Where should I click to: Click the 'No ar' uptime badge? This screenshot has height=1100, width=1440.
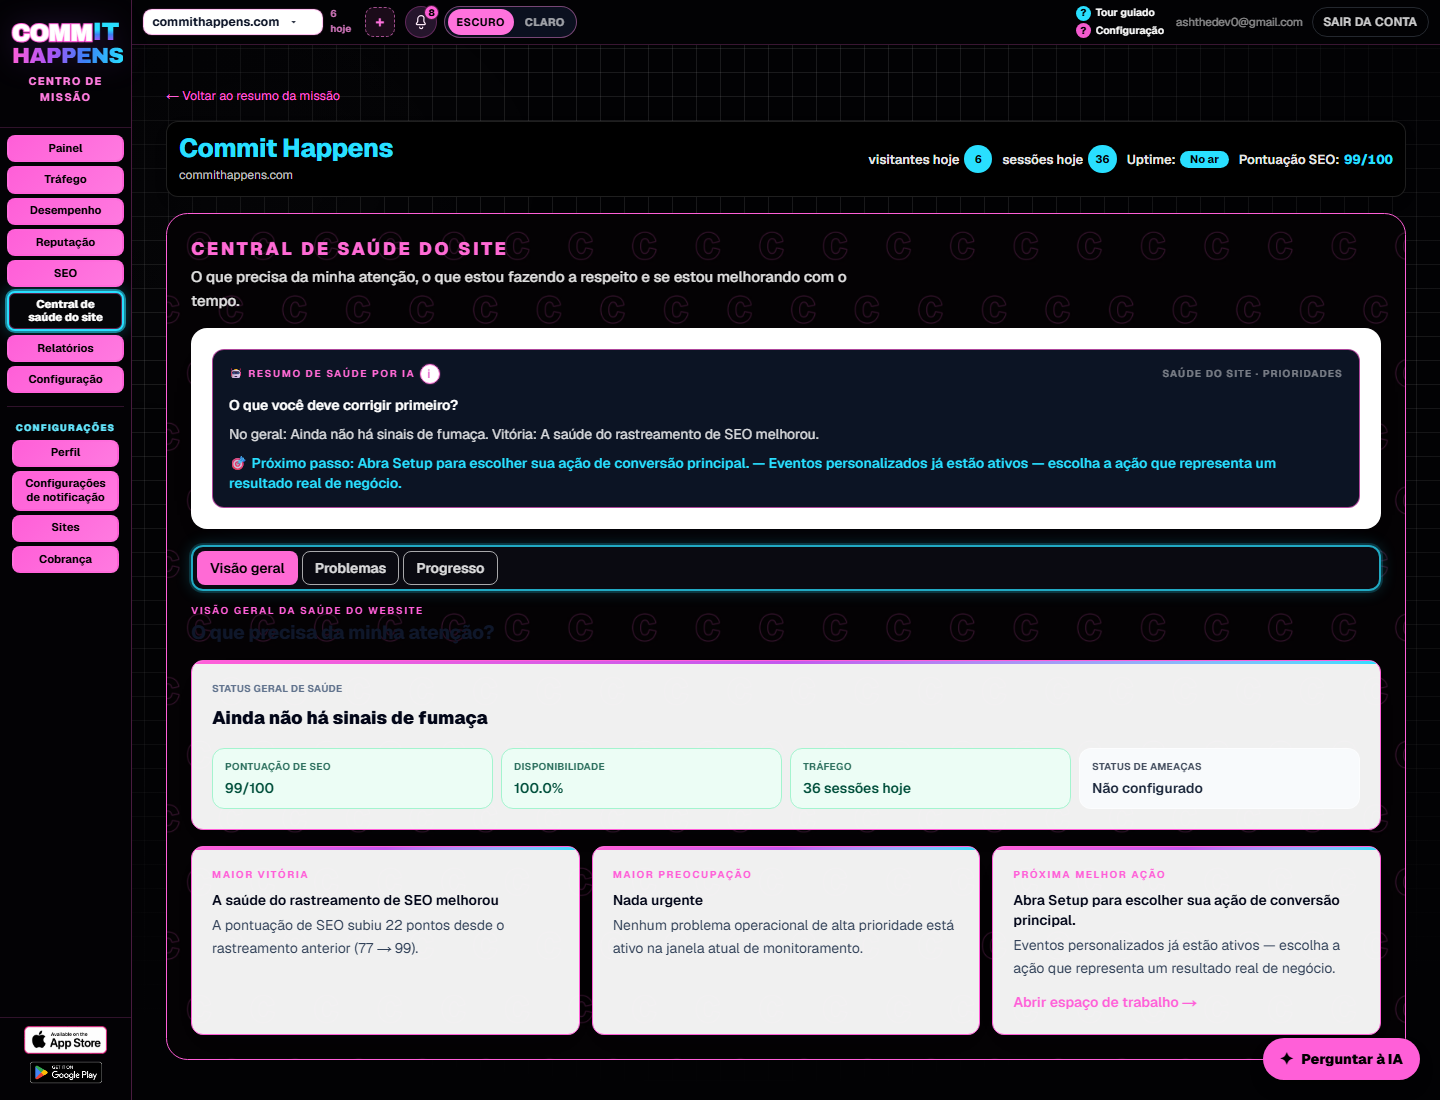pyautogui.click(x=1204, y=159)
